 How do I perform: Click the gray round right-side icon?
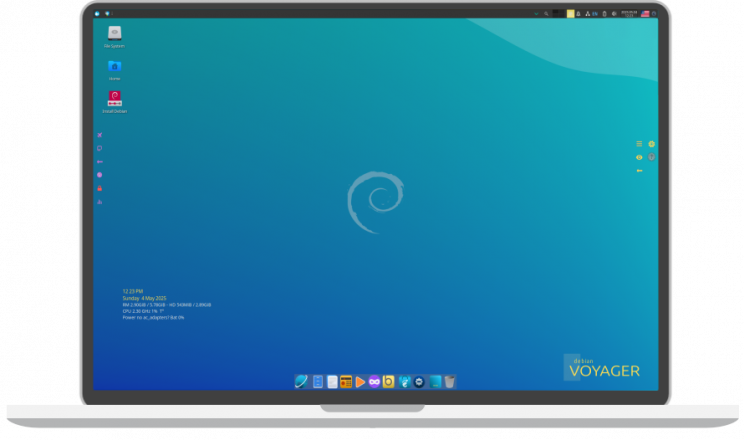651,157
